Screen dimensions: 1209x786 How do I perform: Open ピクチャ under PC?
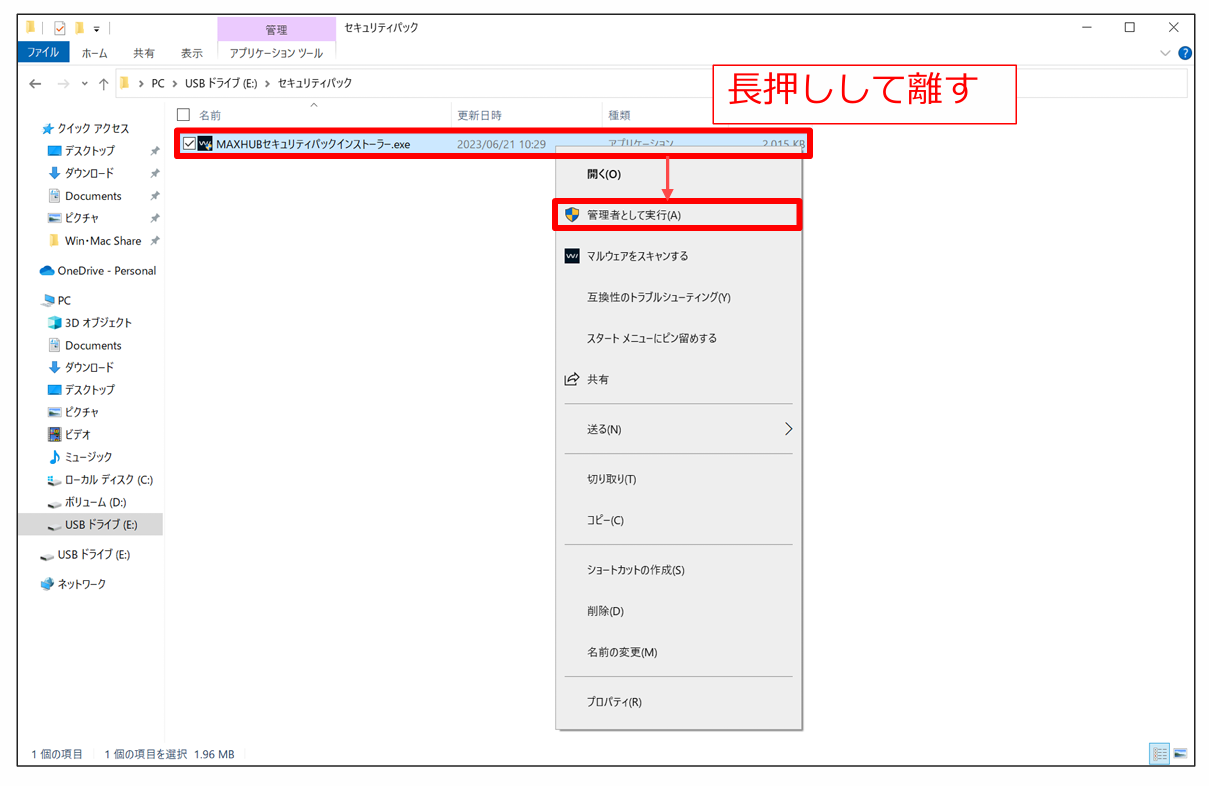[82, 412]
